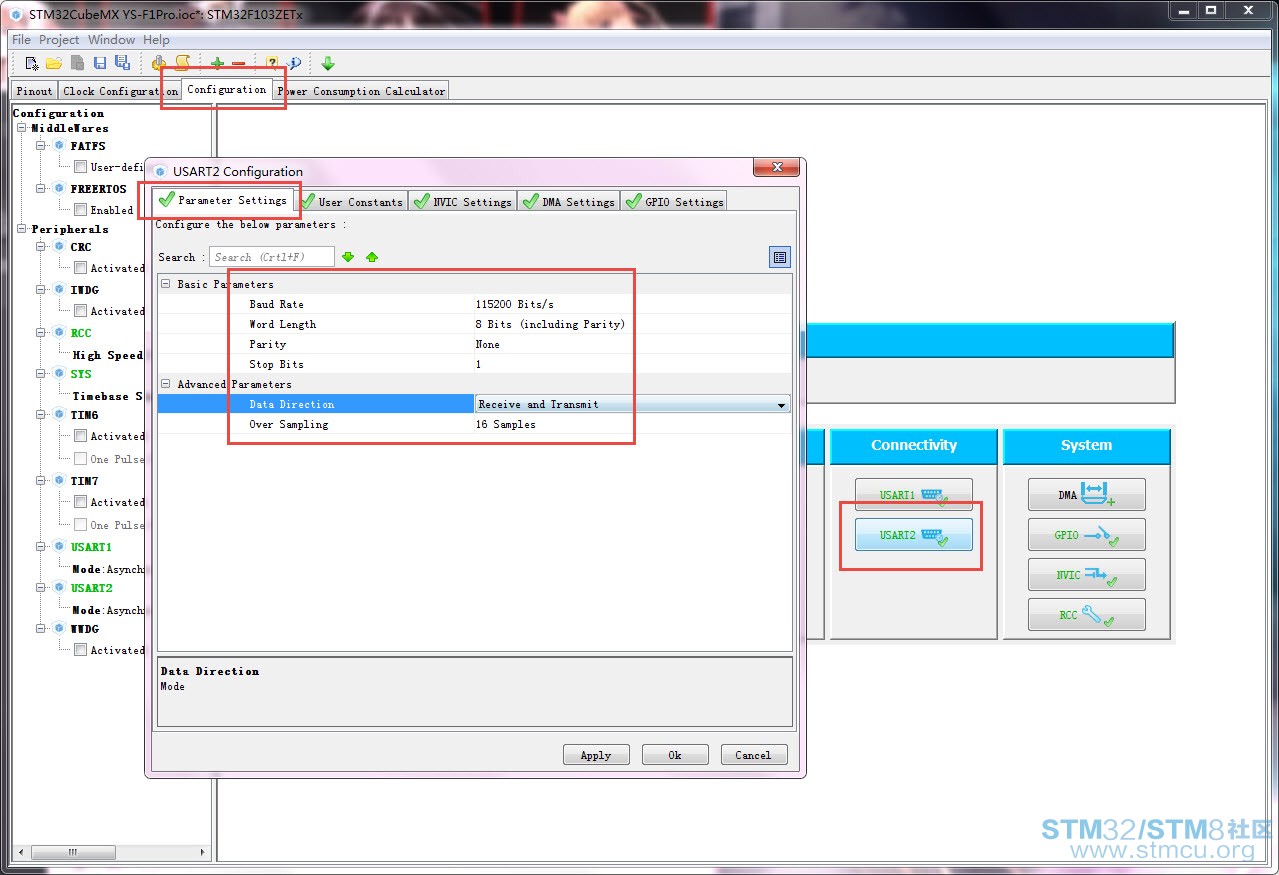Collapse Peripherals tree node
1279x875 pixels.
point(22,229)
